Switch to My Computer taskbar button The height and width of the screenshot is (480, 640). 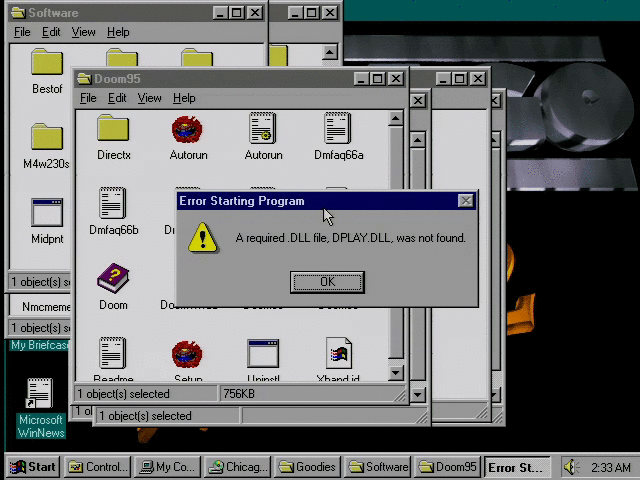pyautogui.click(x=167, y=467)
